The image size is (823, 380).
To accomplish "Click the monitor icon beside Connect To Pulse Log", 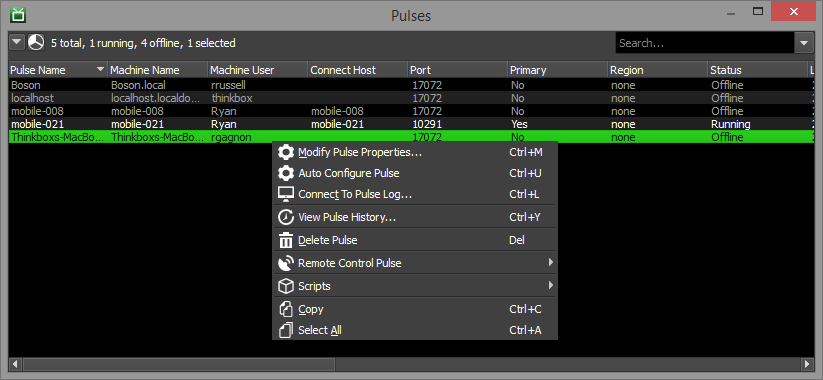I will 286,194.
